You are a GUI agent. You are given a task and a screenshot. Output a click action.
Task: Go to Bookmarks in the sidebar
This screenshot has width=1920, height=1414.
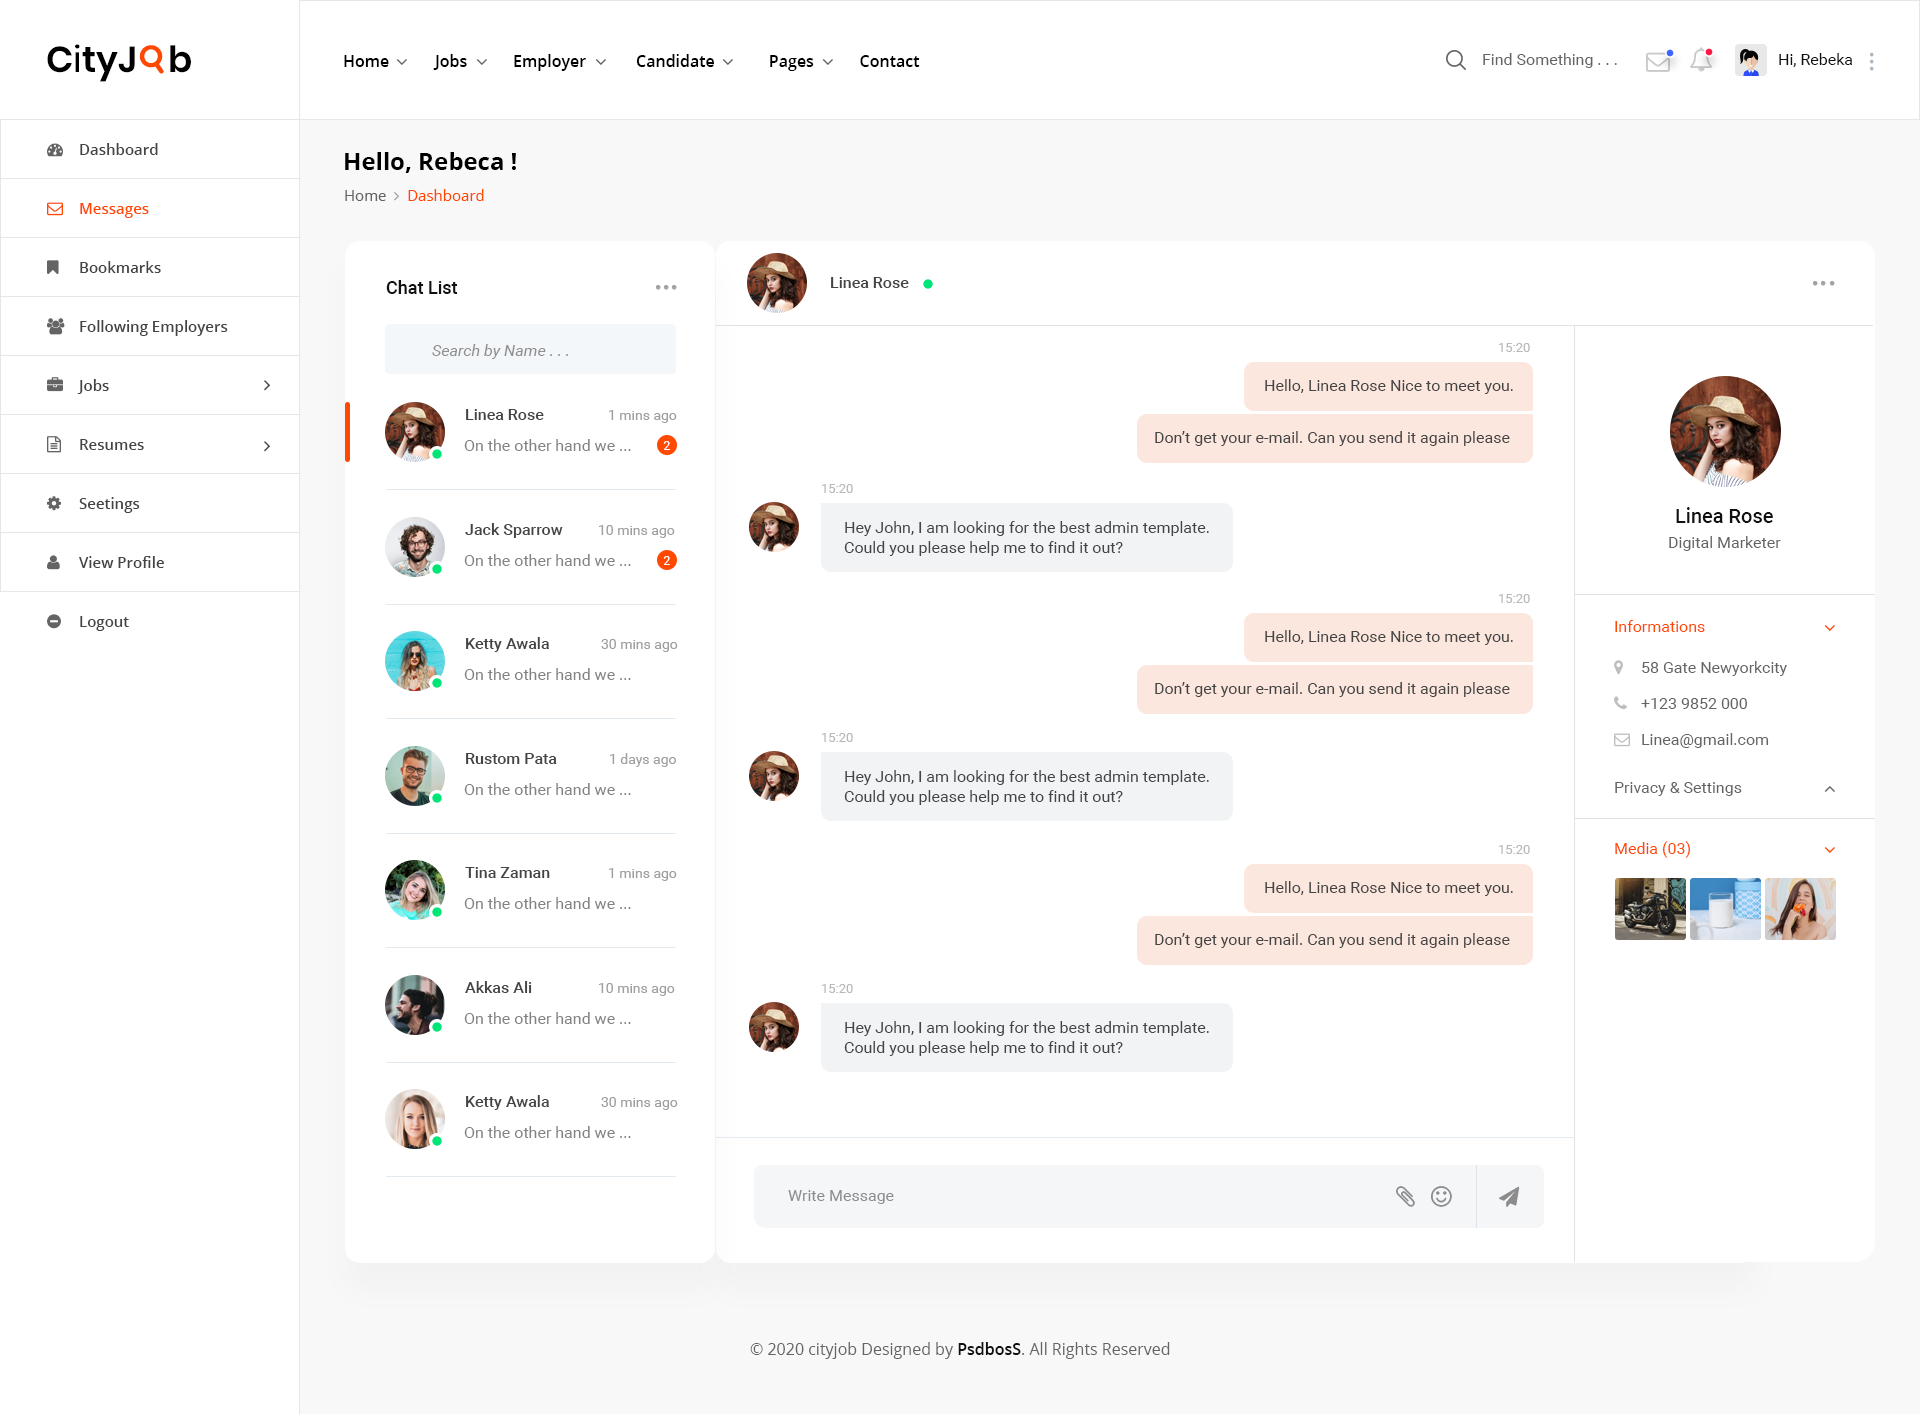[120, 268]
